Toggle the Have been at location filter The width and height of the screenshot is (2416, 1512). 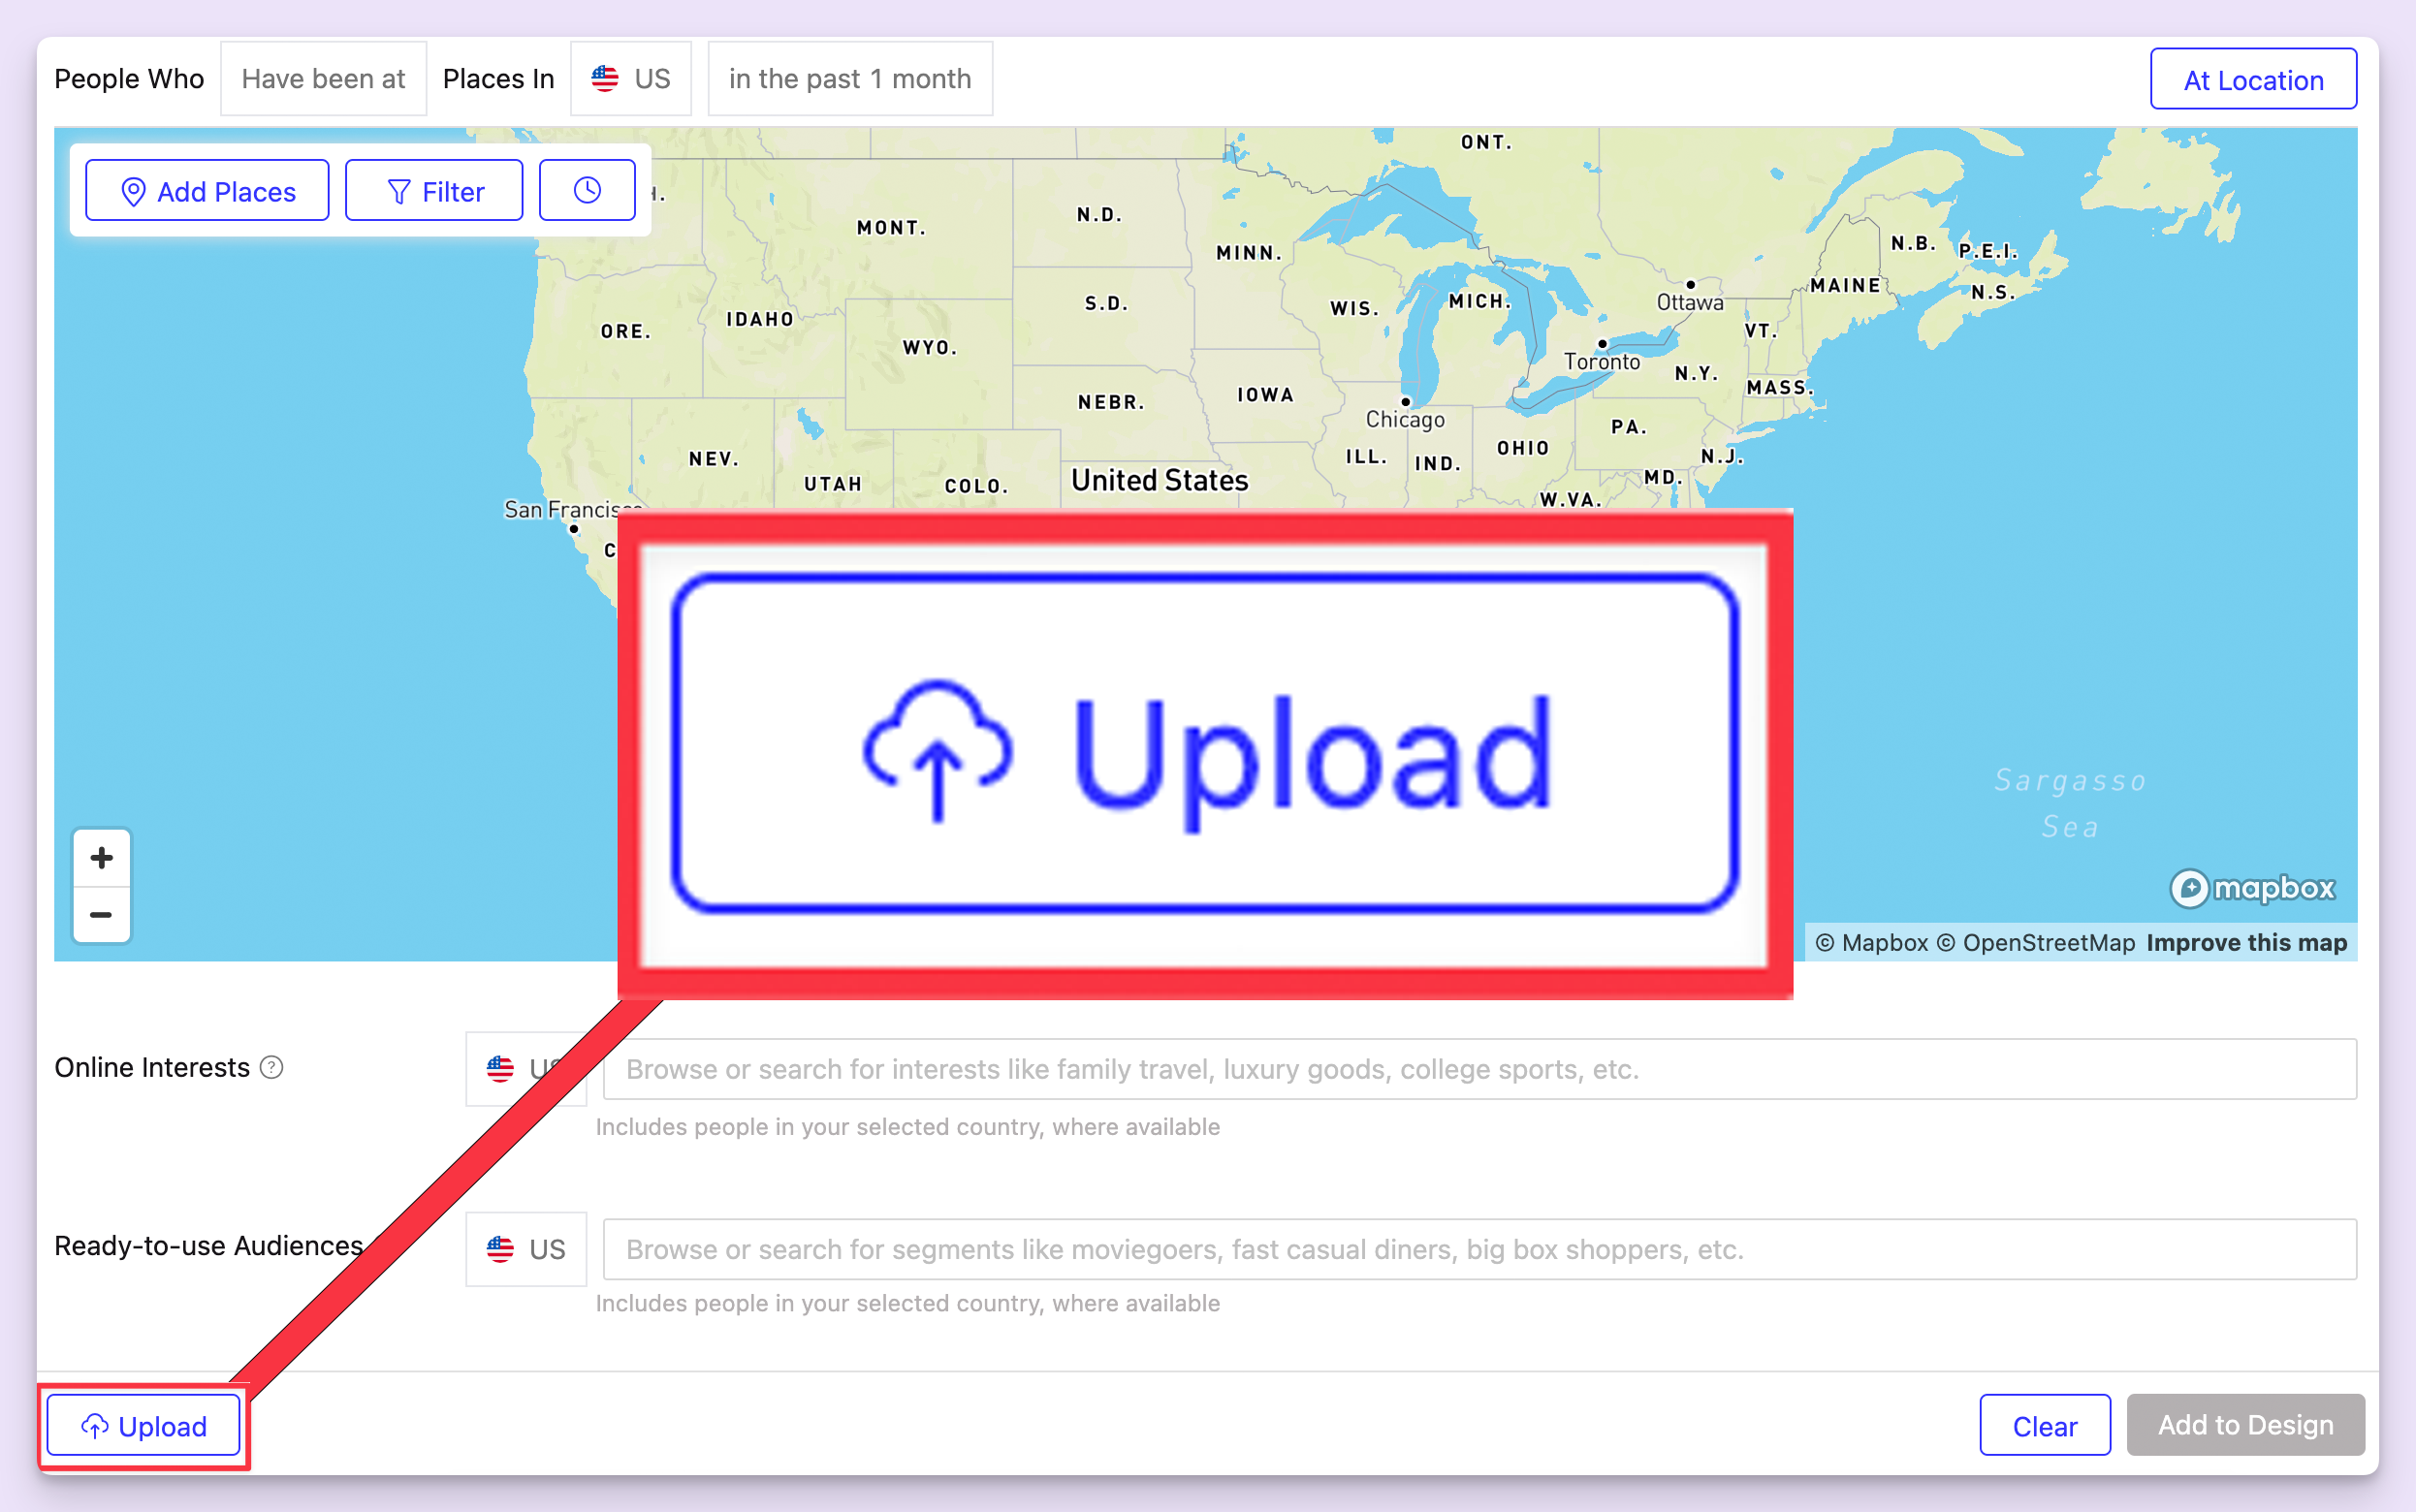[x=324, y=79]
